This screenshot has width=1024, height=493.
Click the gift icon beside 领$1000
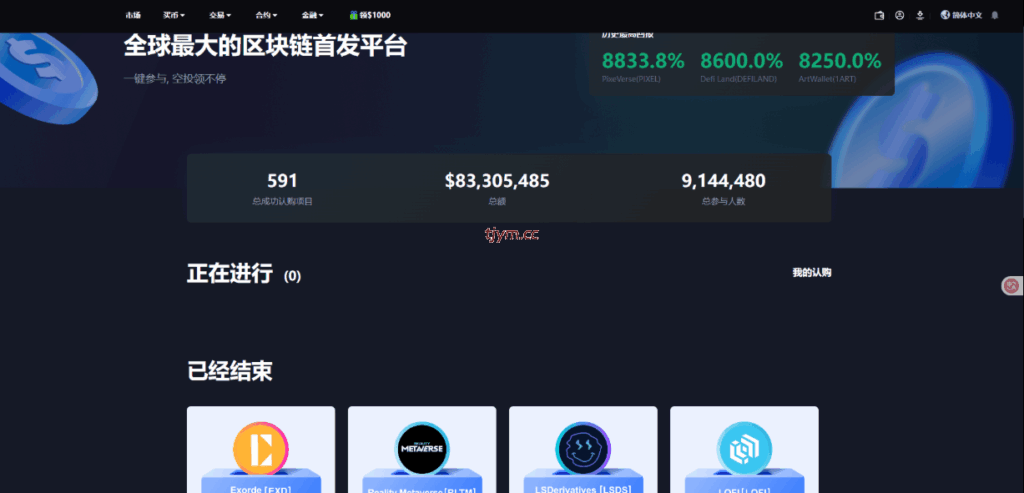click(354, 16)
